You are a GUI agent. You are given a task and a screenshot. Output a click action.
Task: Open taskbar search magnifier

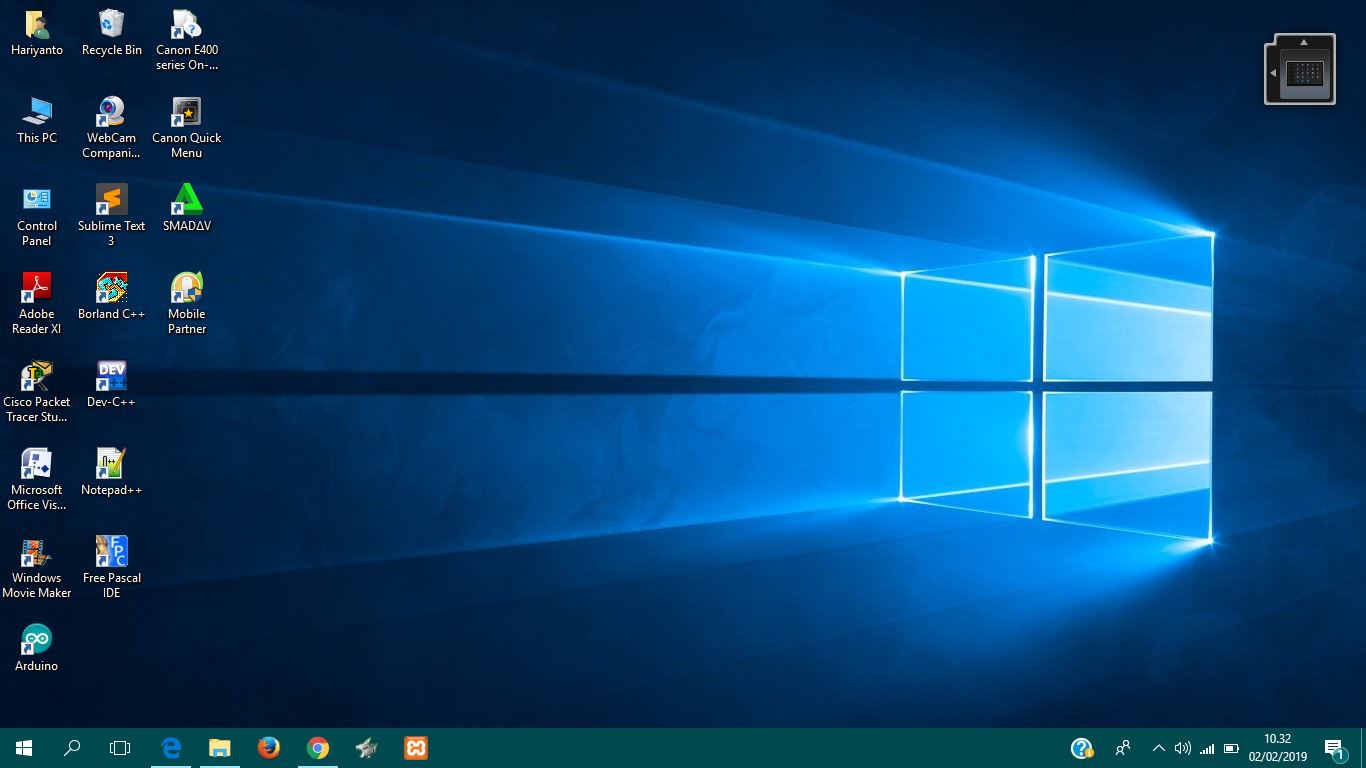tap(72, 748)
